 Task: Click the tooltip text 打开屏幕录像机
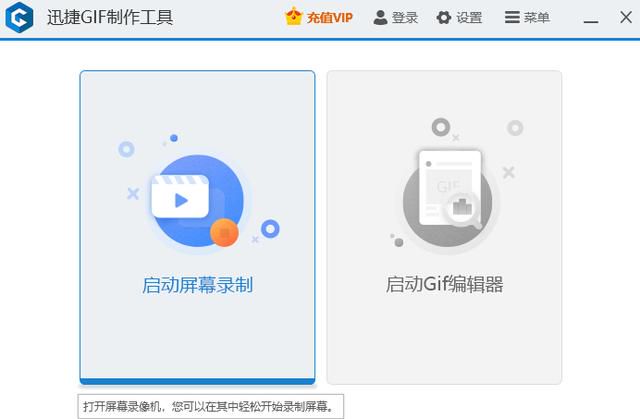click(121, 406)
